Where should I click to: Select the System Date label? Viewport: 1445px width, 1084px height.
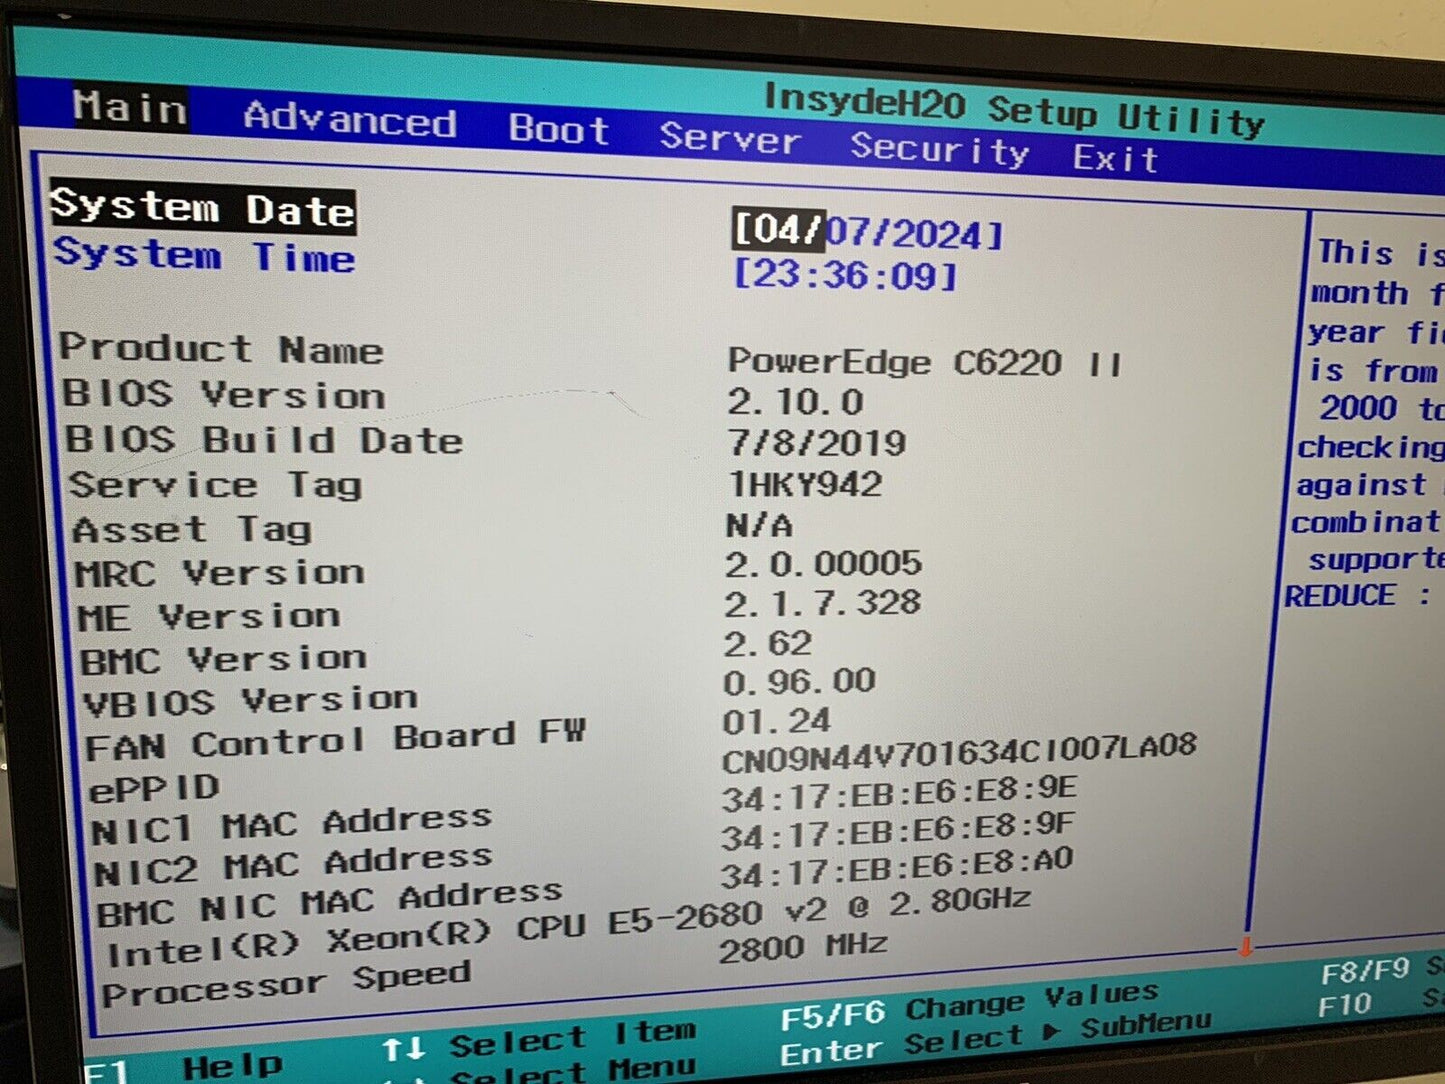pos(203,208)
